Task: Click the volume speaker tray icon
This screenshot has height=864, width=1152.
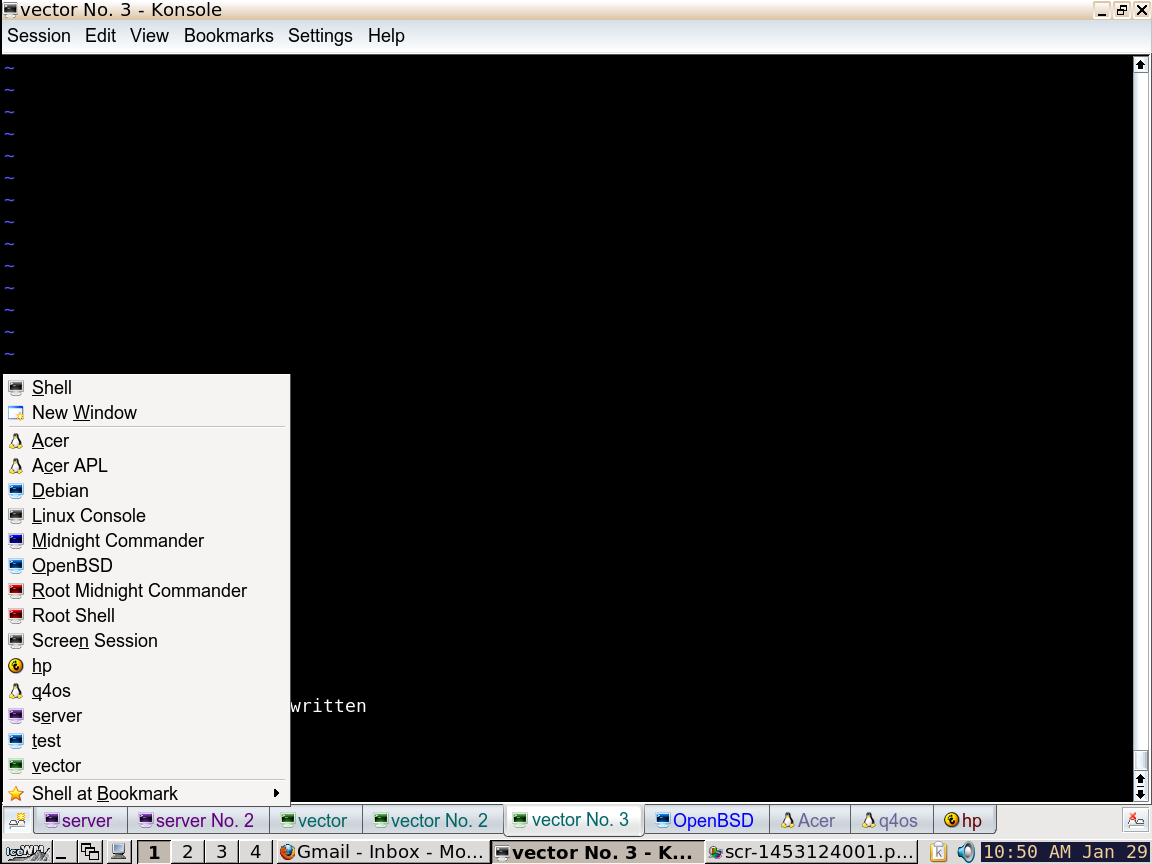Action: click(x=965, y=852)
